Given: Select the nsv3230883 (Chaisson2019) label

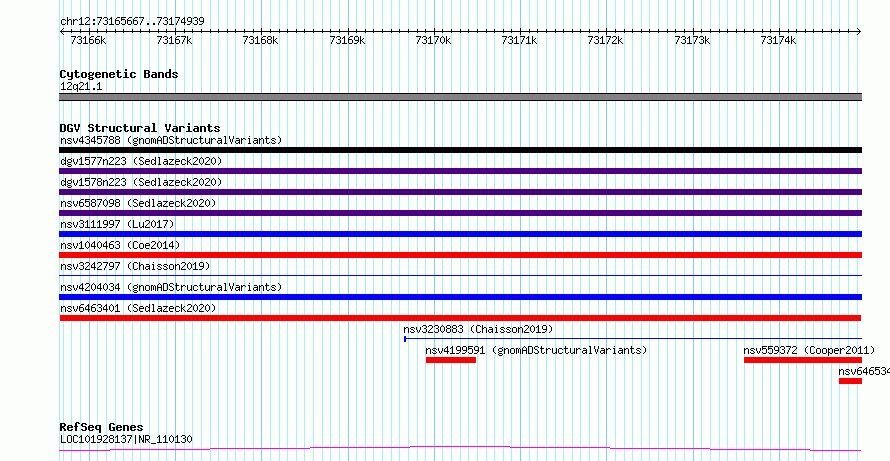Looking at the screenshot, I should click(478, 329).
